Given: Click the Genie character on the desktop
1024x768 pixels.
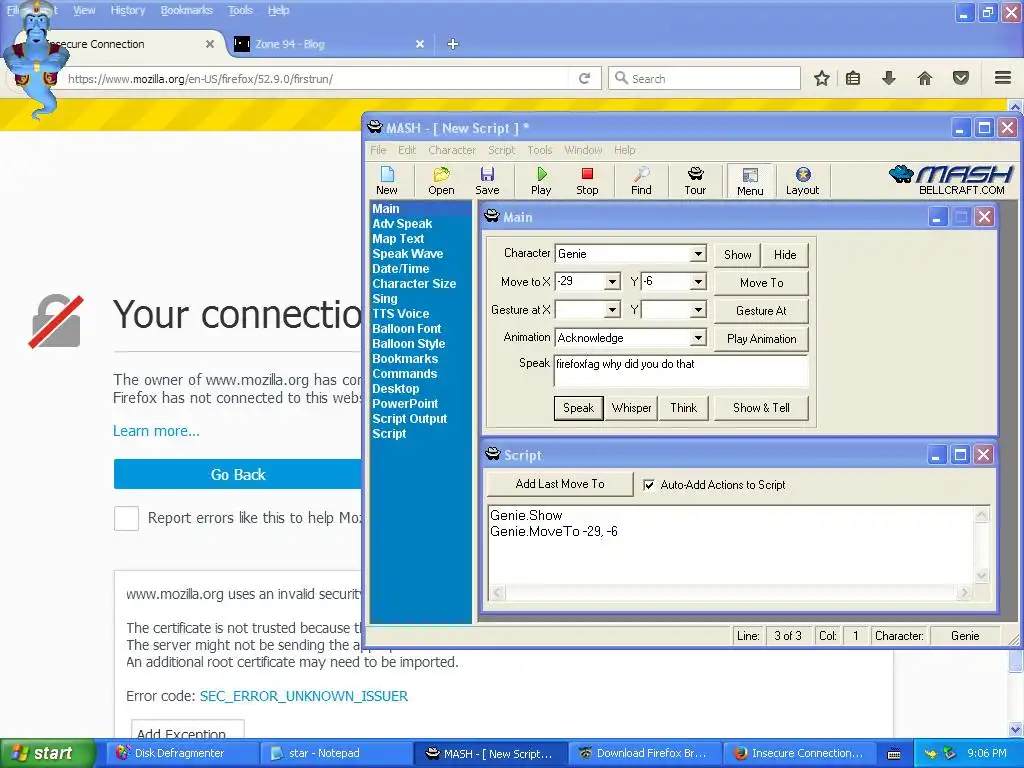Looking at the screenshot, I should (36, 62).
